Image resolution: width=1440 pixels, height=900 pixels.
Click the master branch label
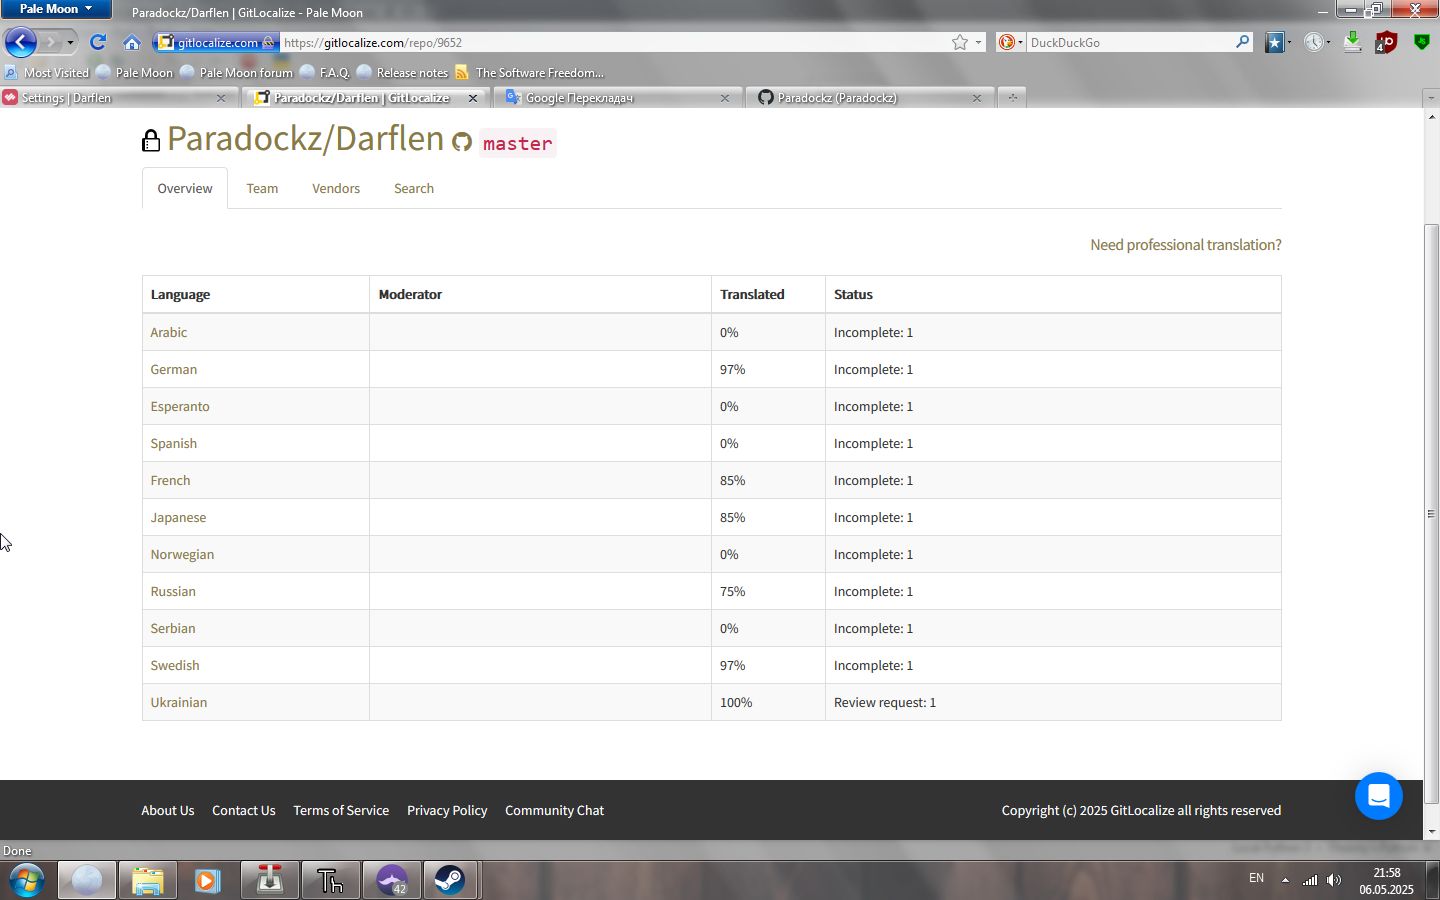(x=517, y=143)
